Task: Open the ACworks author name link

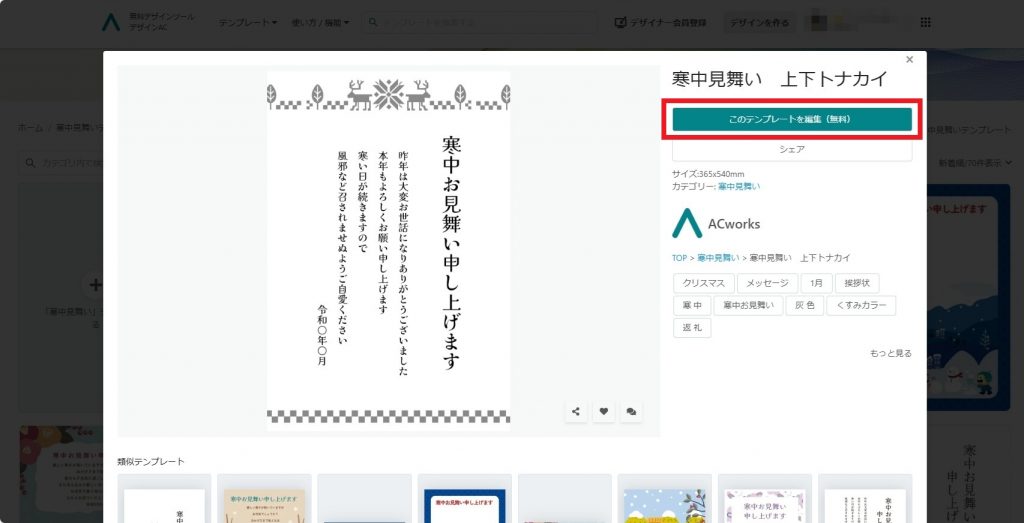Action: tap(734, 224)
